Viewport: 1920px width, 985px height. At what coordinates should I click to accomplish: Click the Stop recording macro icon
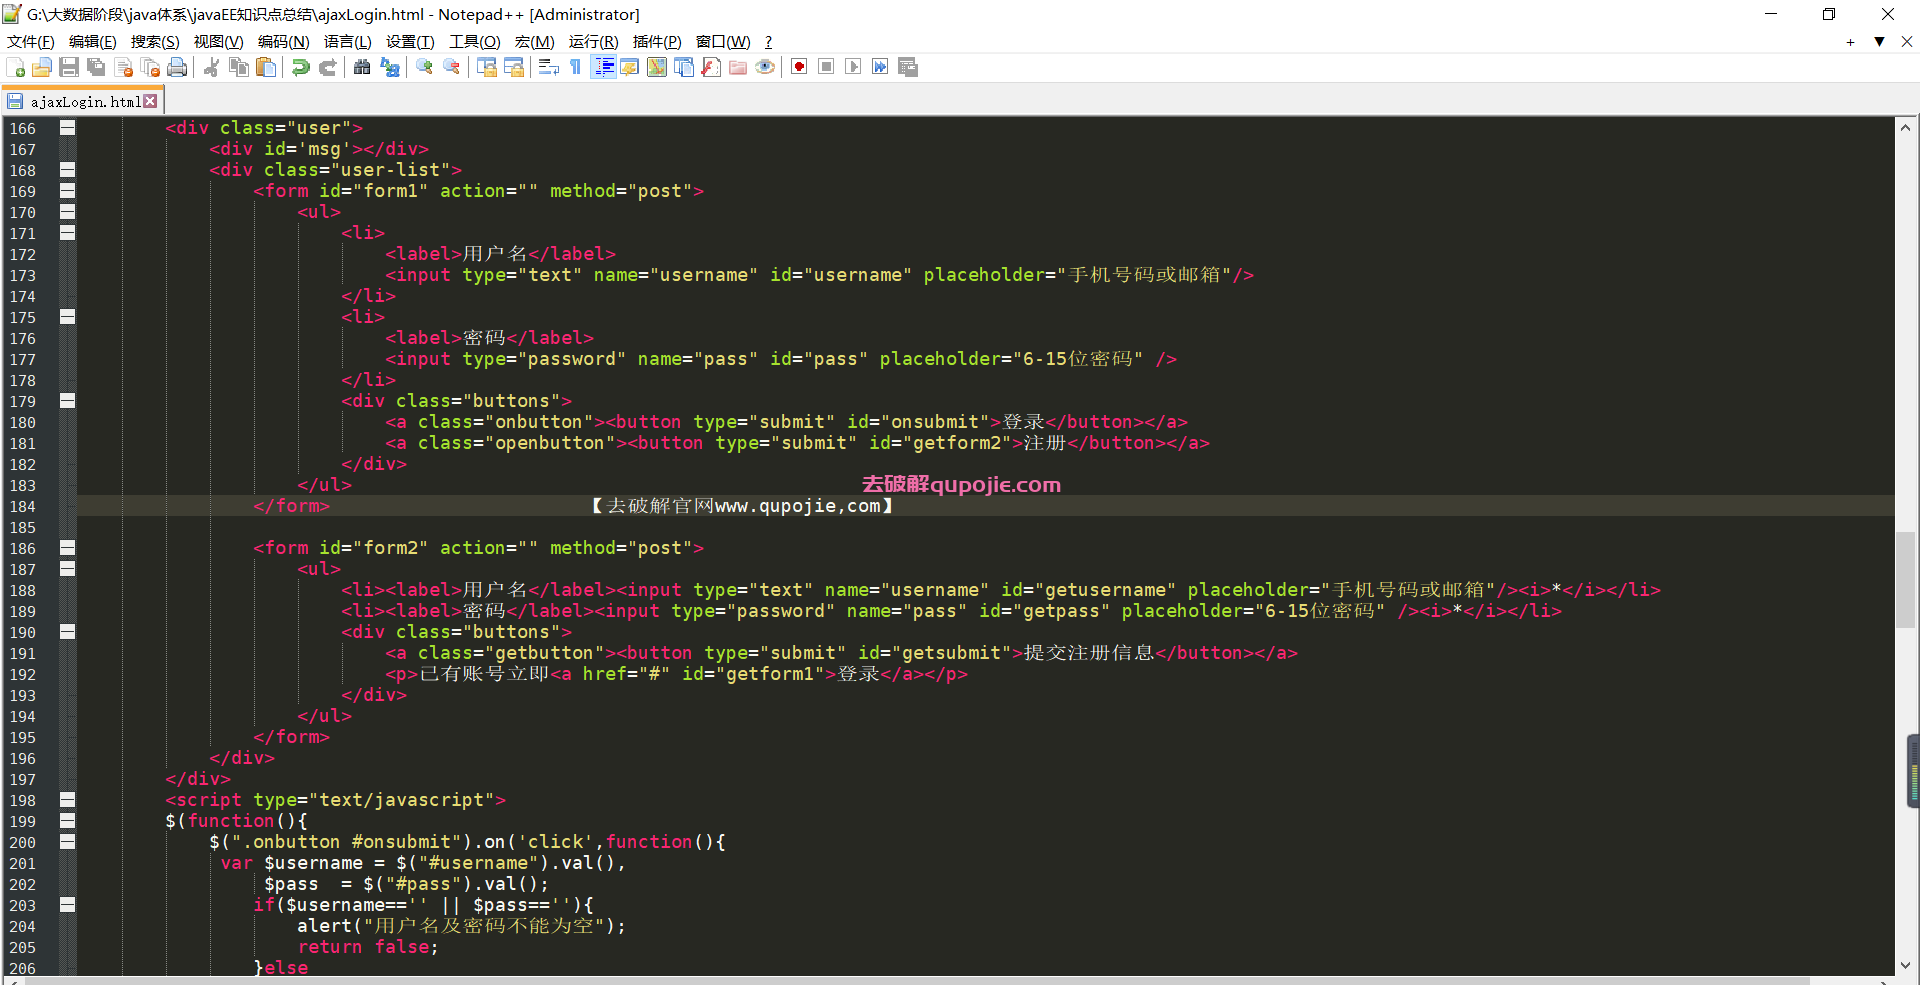tap(826, 67)
